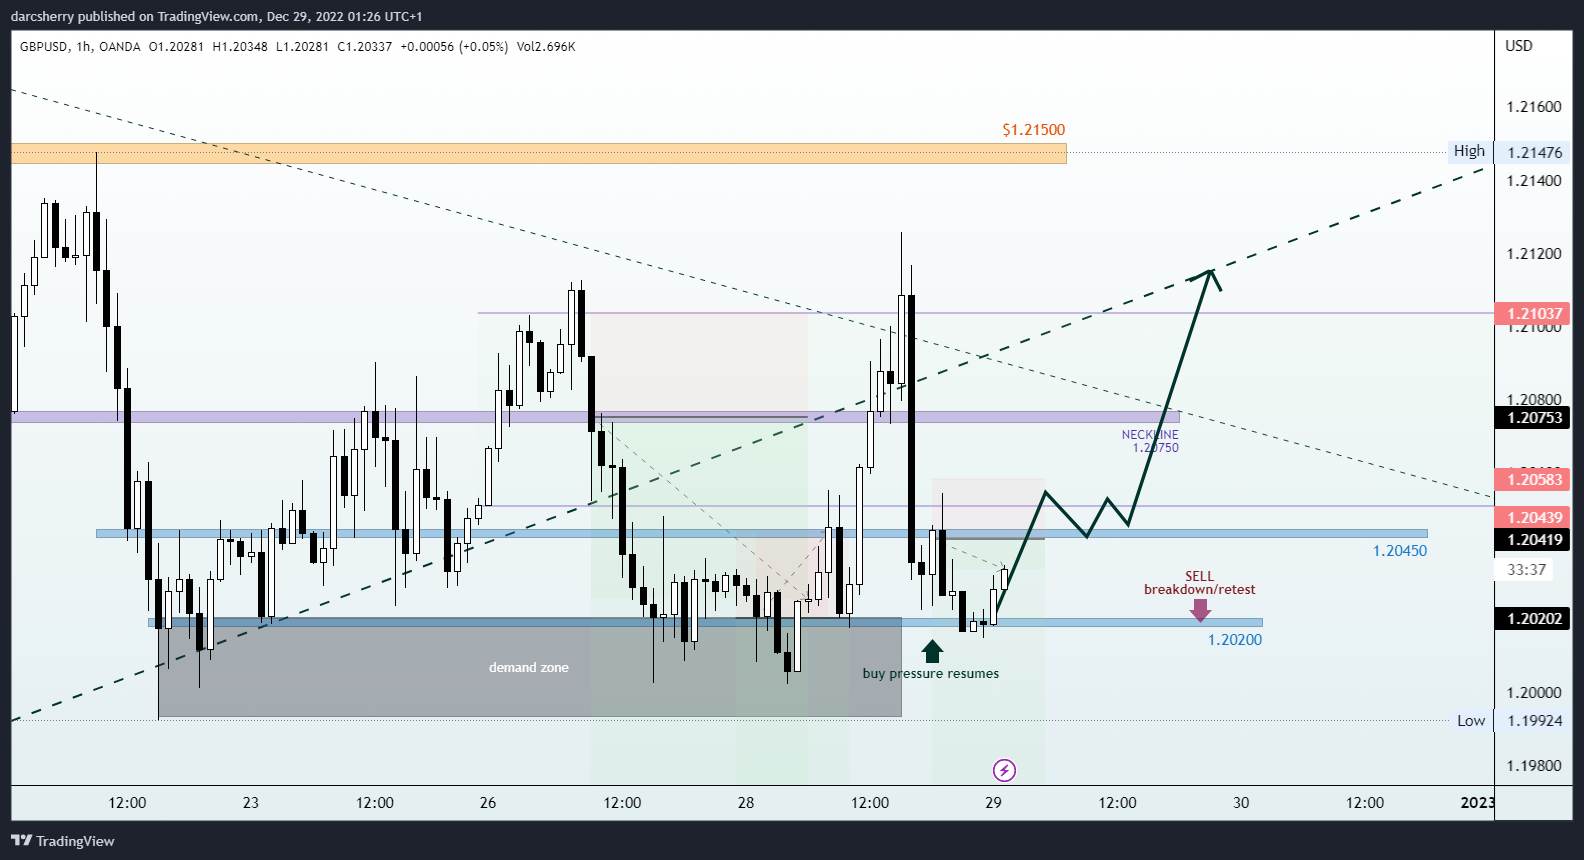This screenshot has height=860, width=1584.
Task: Click the TradingView logo at bottom left
Action: pyautogui.click(x=63, y=841)
